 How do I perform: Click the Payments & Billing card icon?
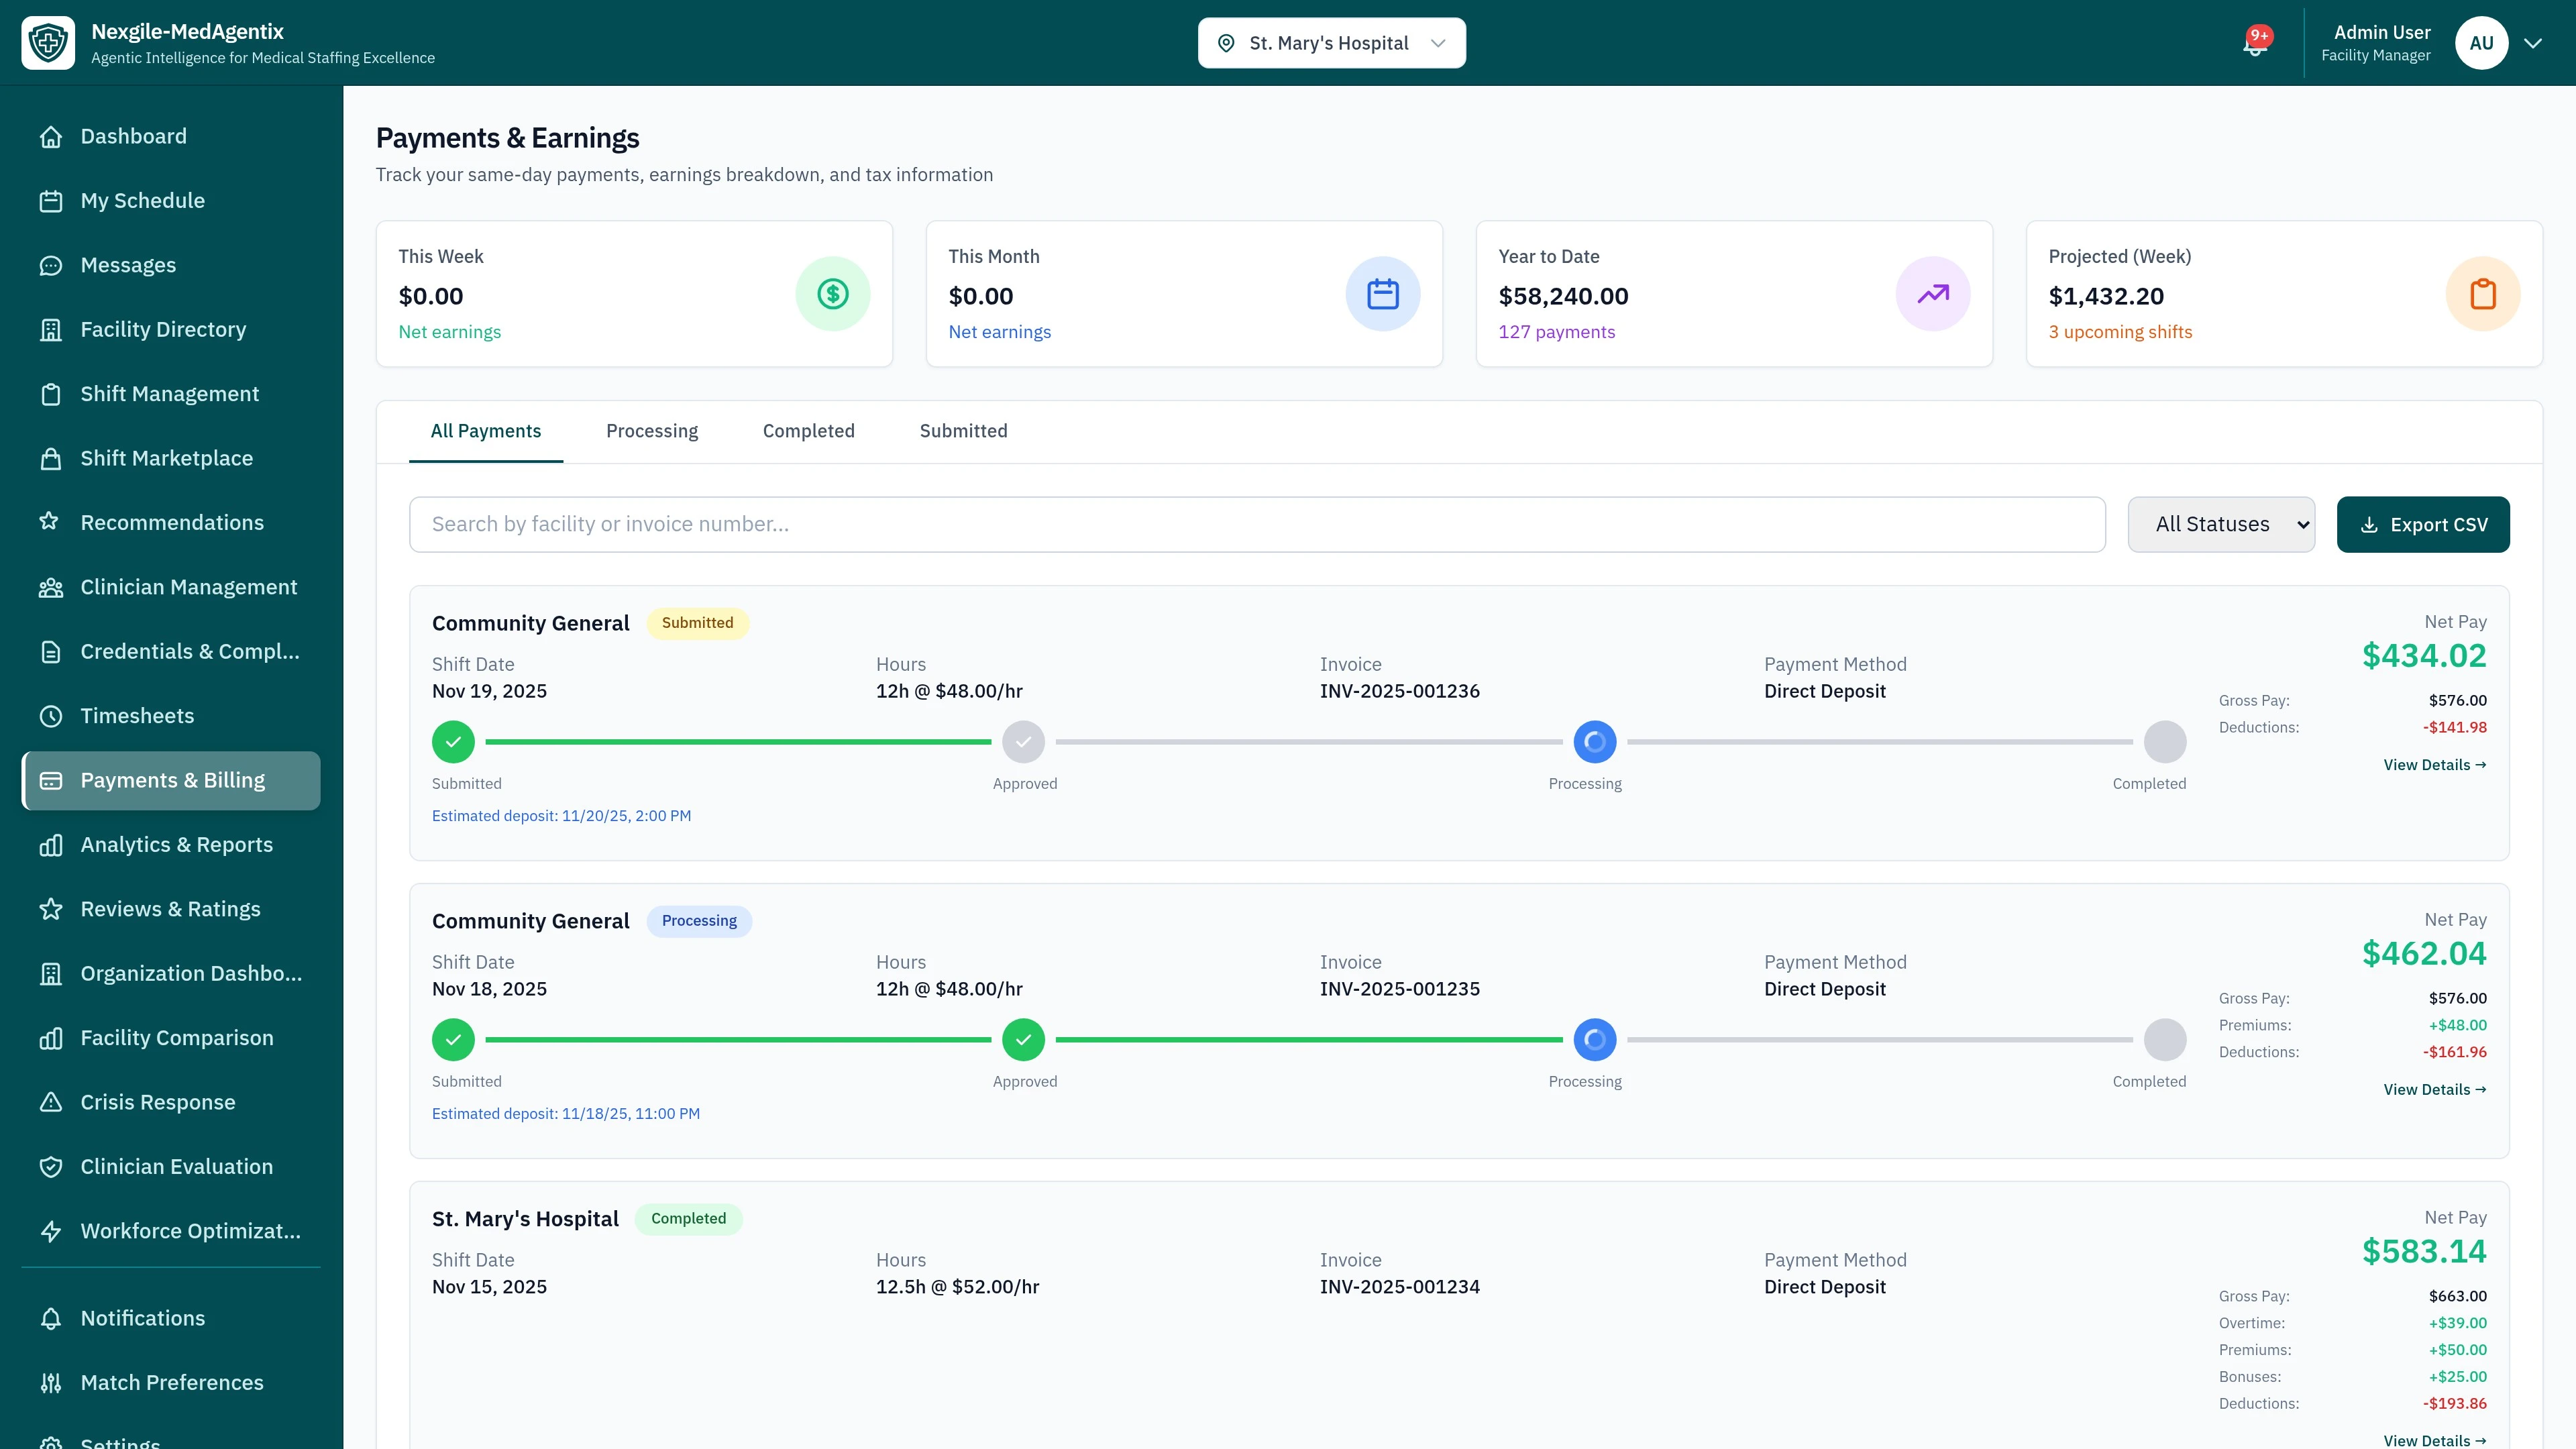click(52, 780)
